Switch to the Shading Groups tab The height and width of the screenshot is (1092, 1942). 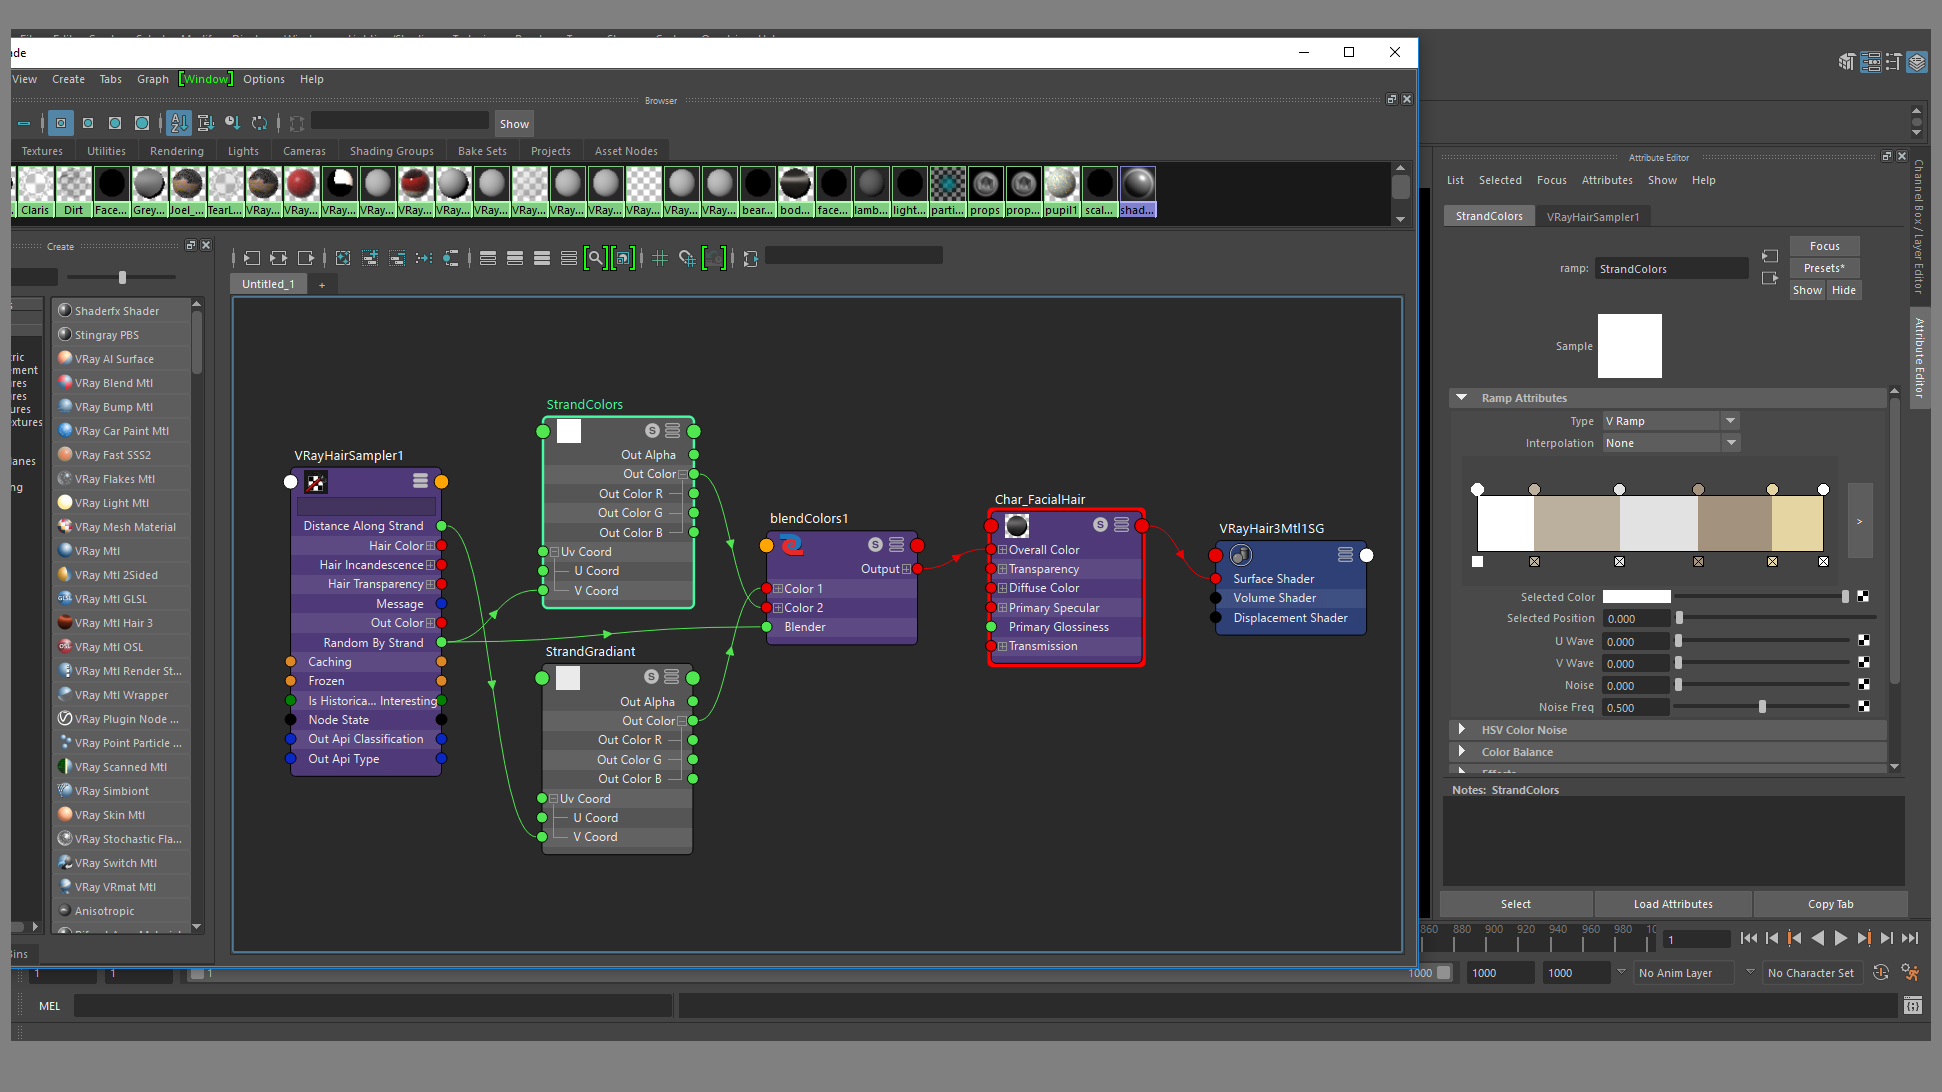coord(392,151)
